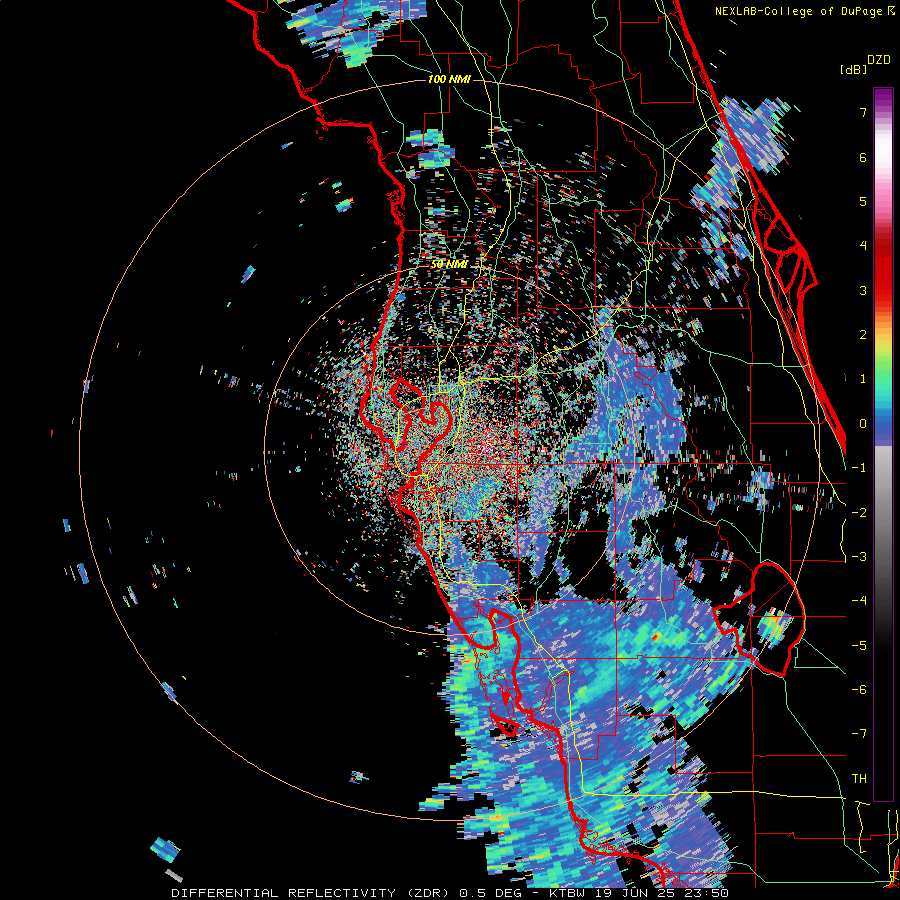This screenshot has width=900, height=900.
Task: Click the "19 JUN 25" date in the caption
Action: (x=636, y=893)
